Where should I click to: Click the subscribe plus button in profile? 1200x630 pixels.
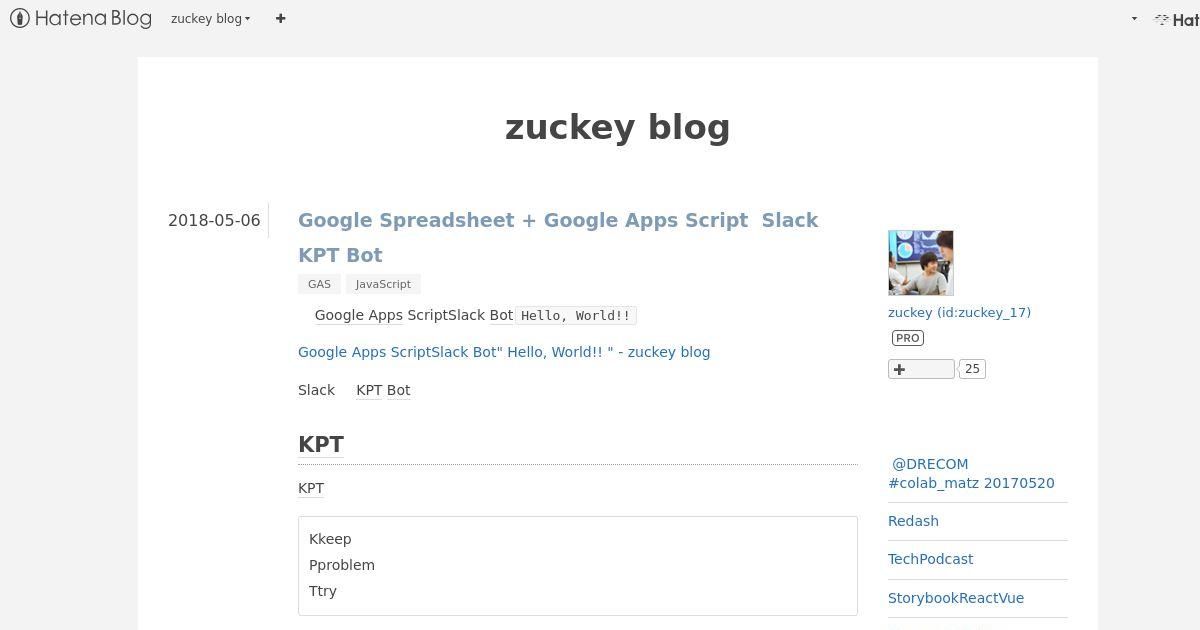(x=921, y=369)
